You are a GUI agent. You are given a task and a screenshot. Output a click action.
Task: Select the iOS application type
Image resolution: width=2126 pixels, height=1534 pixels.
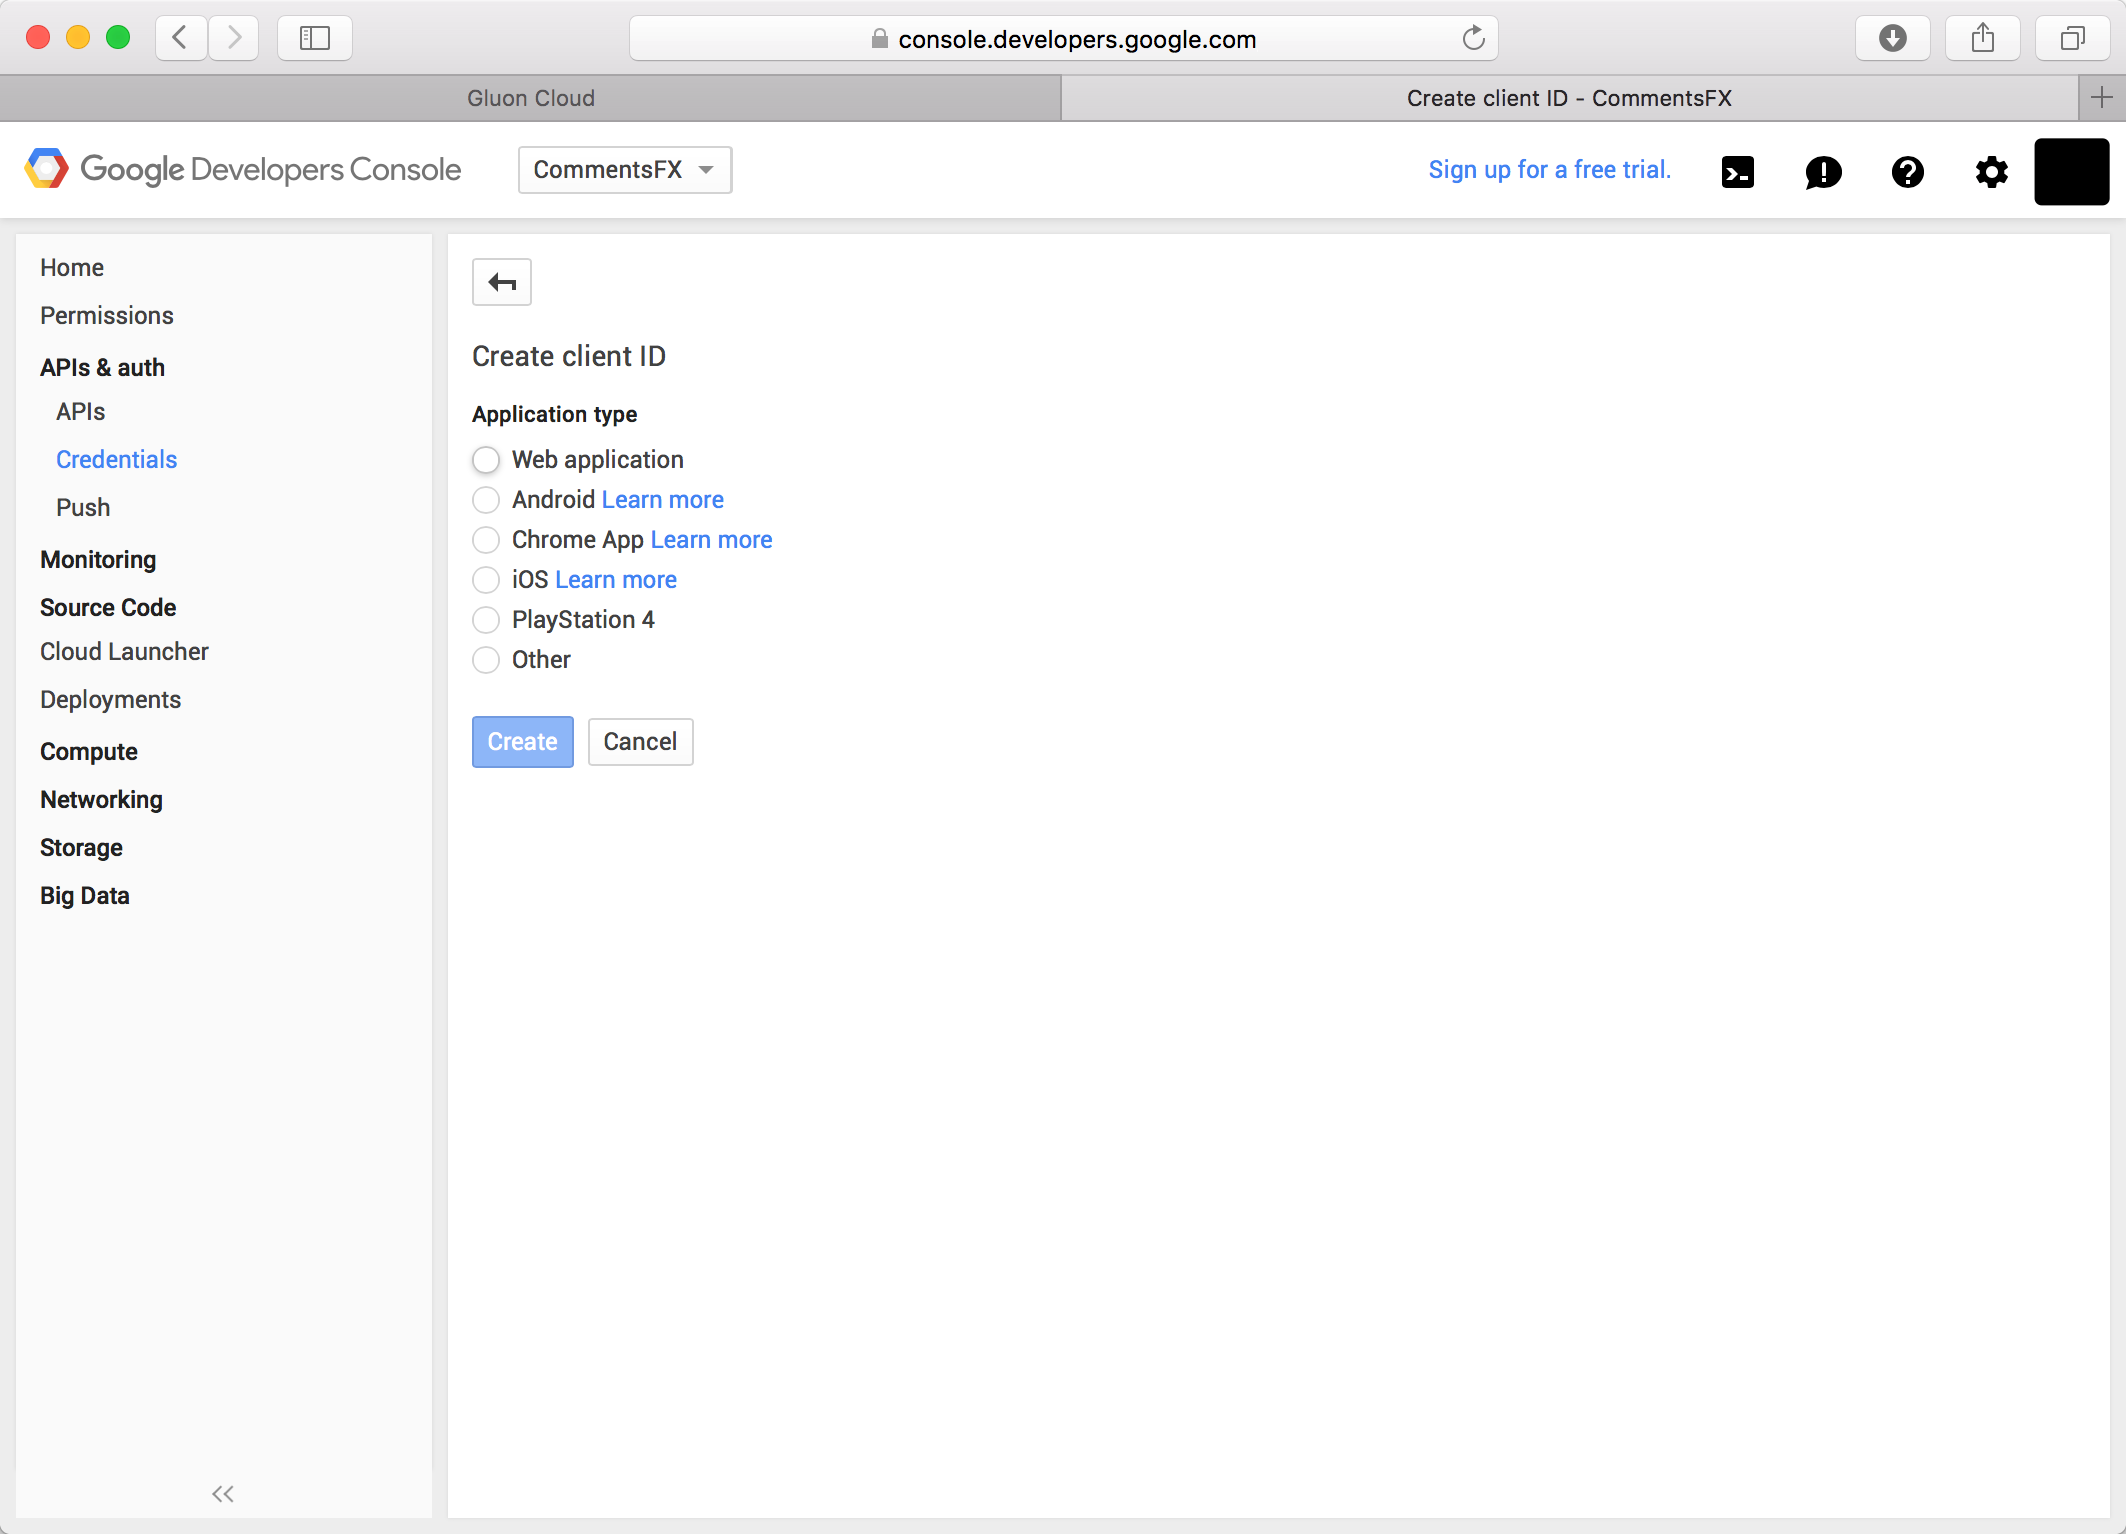click(x=486, y=579)
